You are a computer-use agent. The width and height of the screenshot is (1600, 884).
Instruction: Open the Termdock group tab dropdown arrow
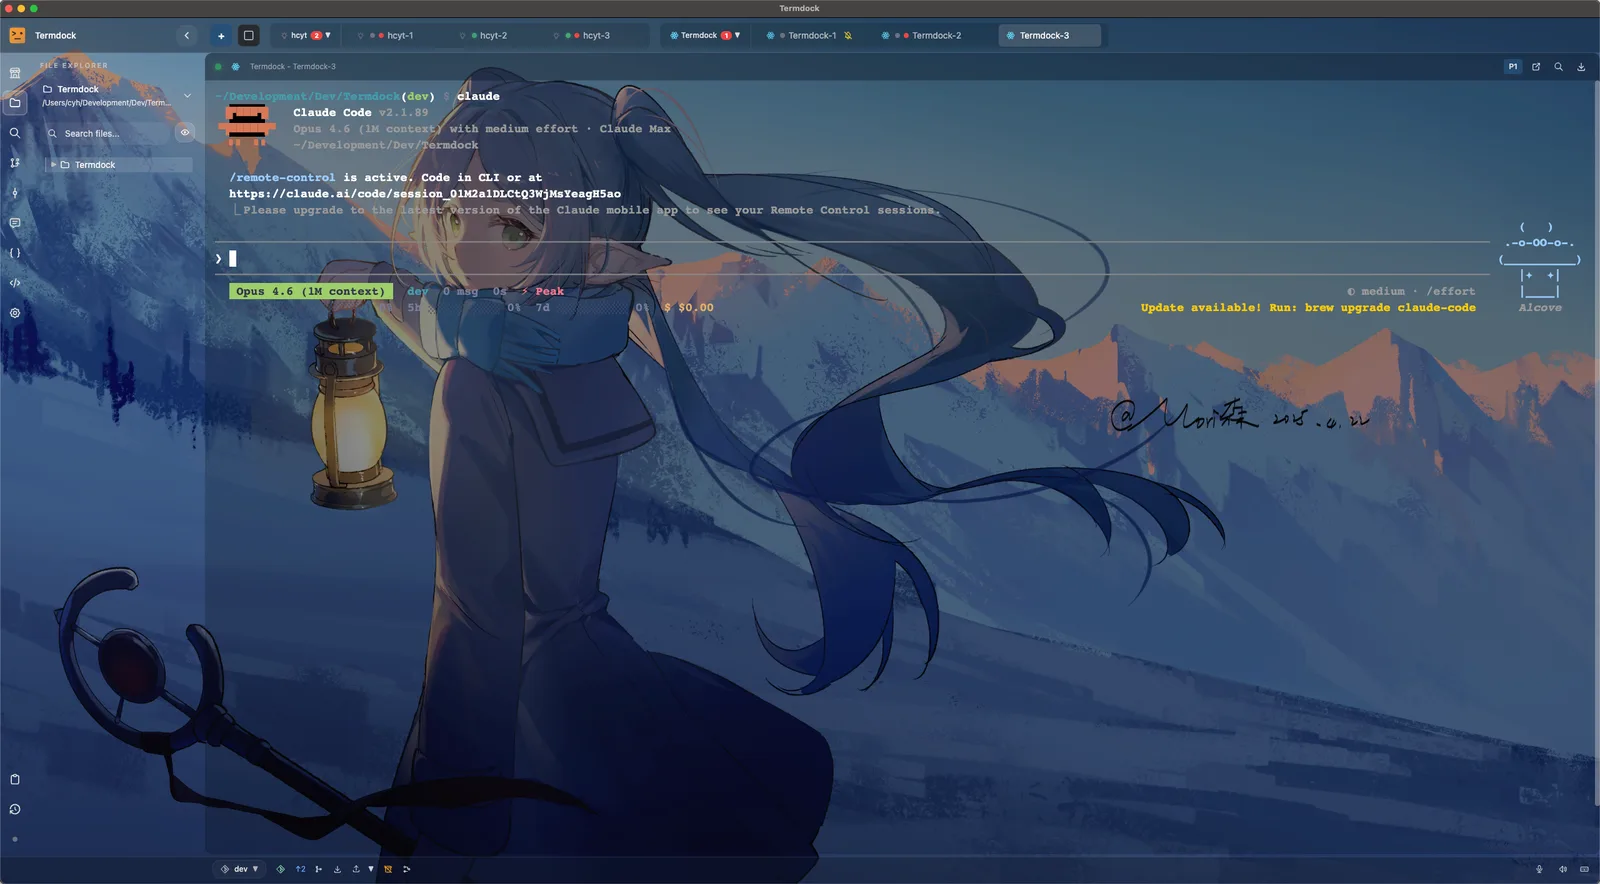point(738,35)
